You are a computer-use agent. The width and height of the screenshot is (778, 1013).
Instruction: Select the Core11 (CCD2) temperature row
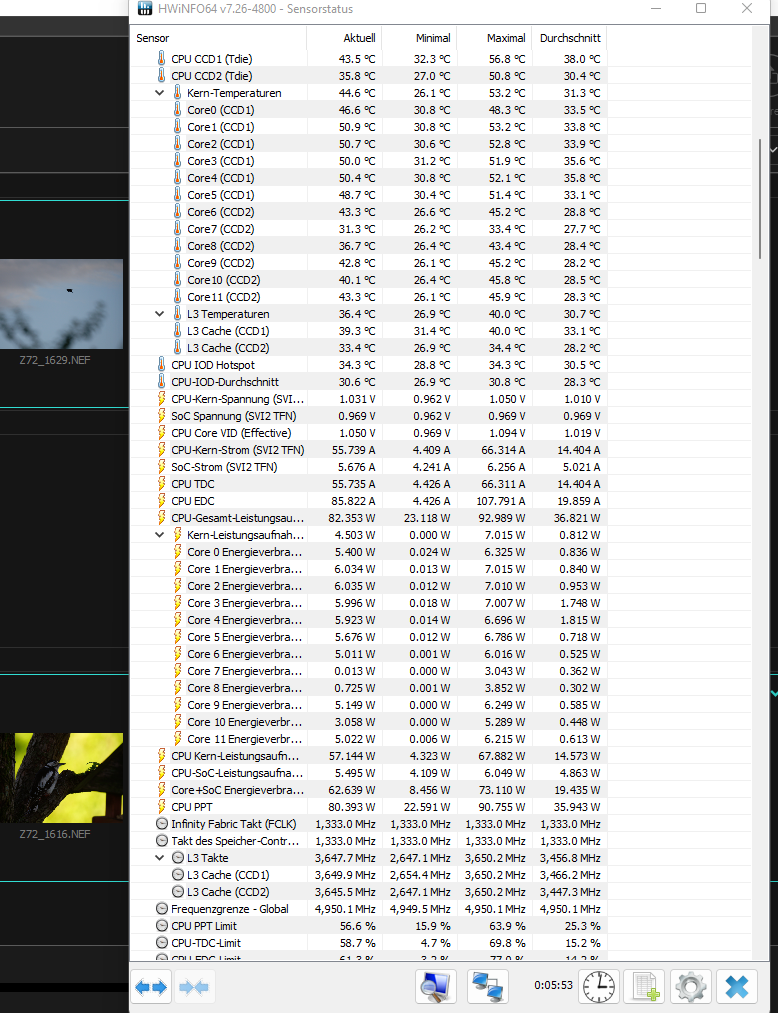pyautogui.click(x=368, y=297)
